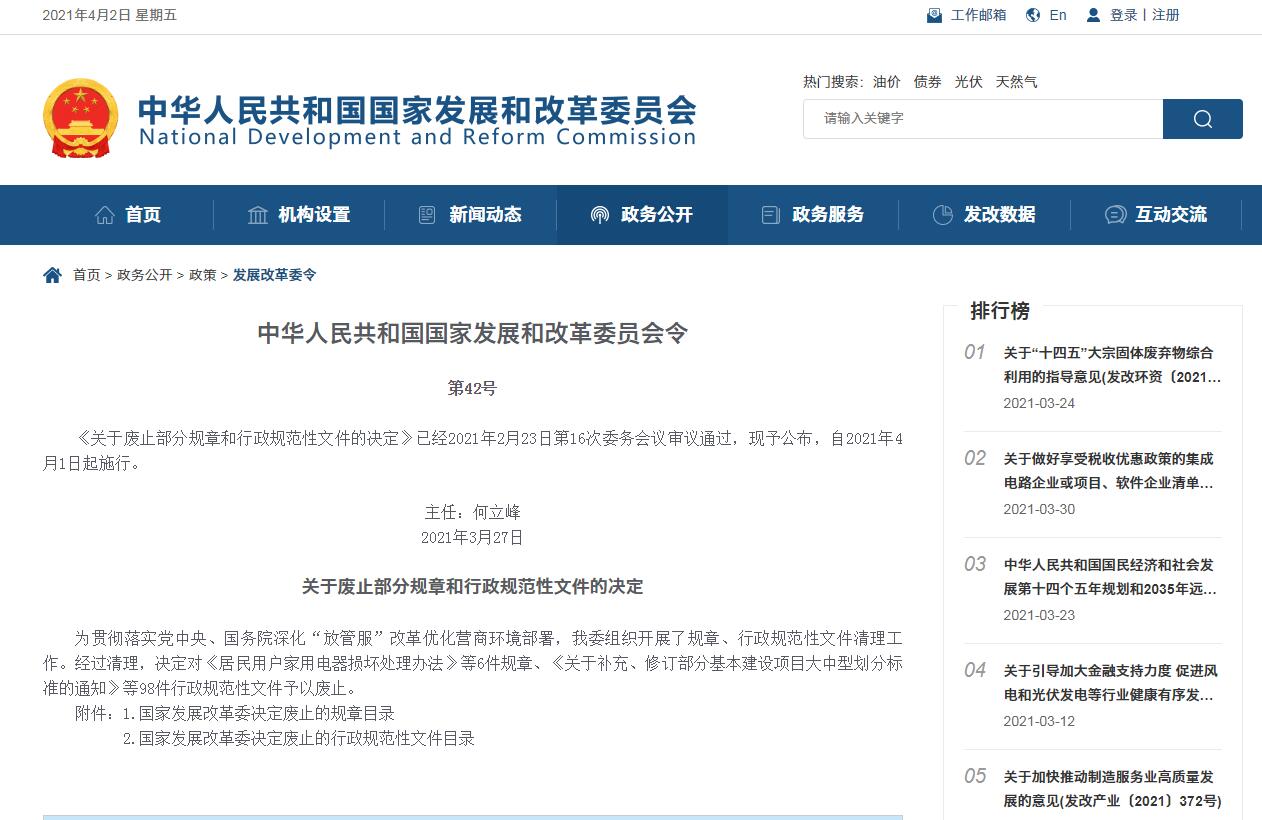This screenshot has height=820, width=1262.
Task: Click the order number 第42号
Action: coord(472,388)
